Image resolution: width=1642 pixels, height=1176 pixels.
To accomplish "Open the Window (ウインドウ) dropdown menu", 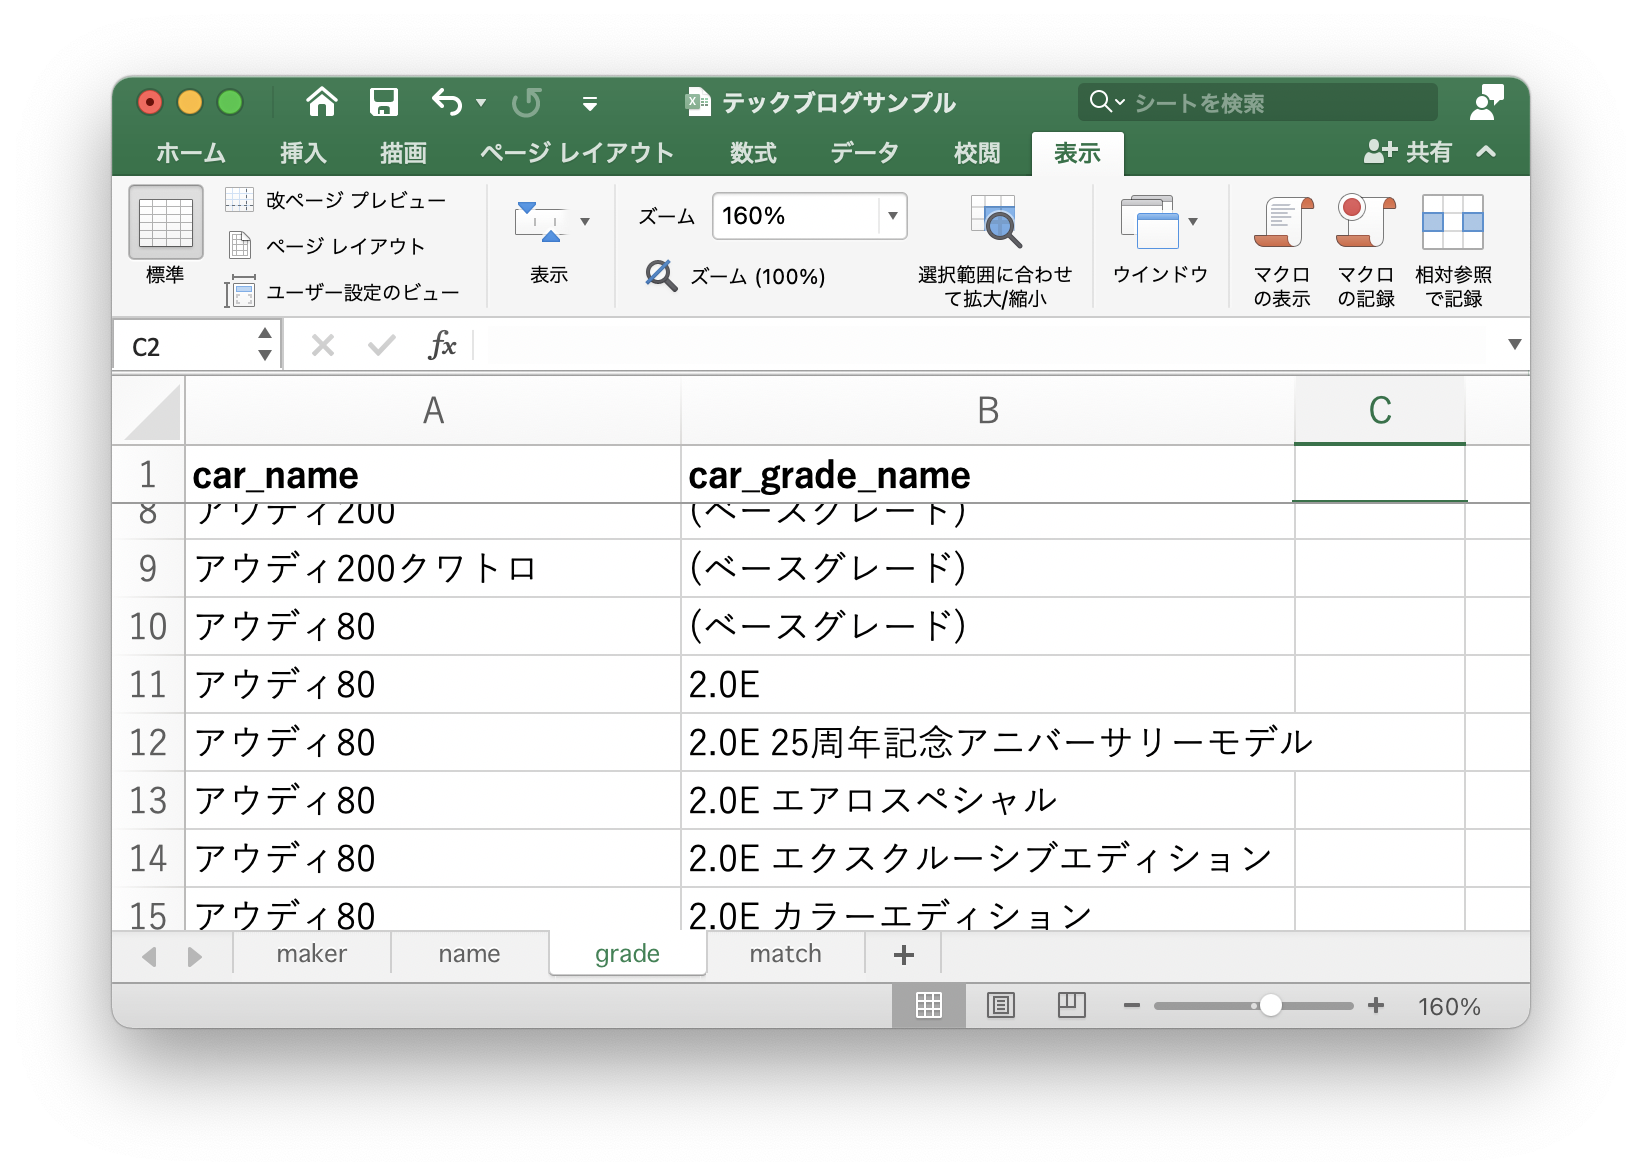I will [x=1160, y=223].
